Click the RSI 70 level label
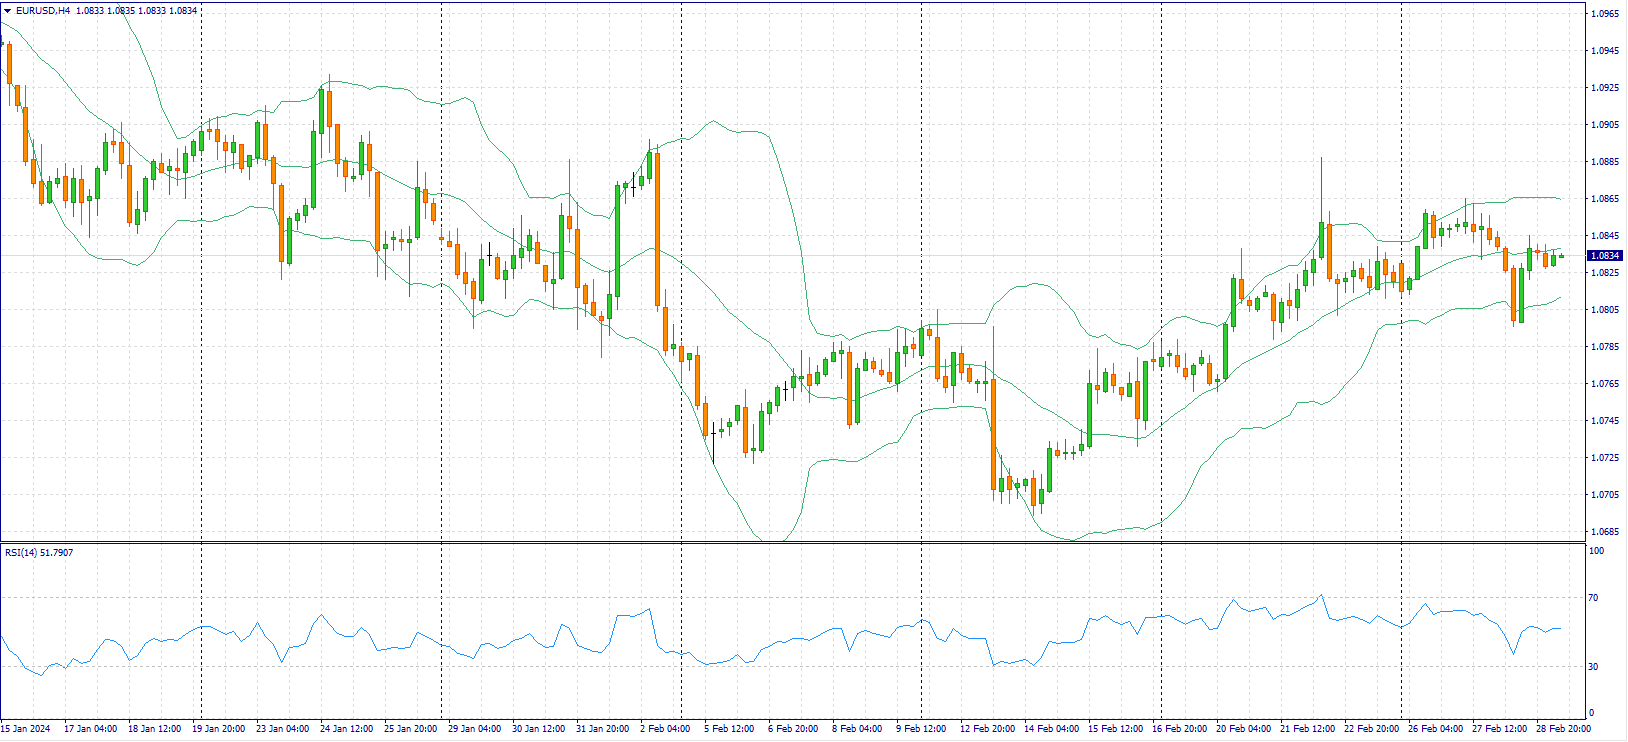The width and height of the screenshot is (1628, 742). point(1595,598)
